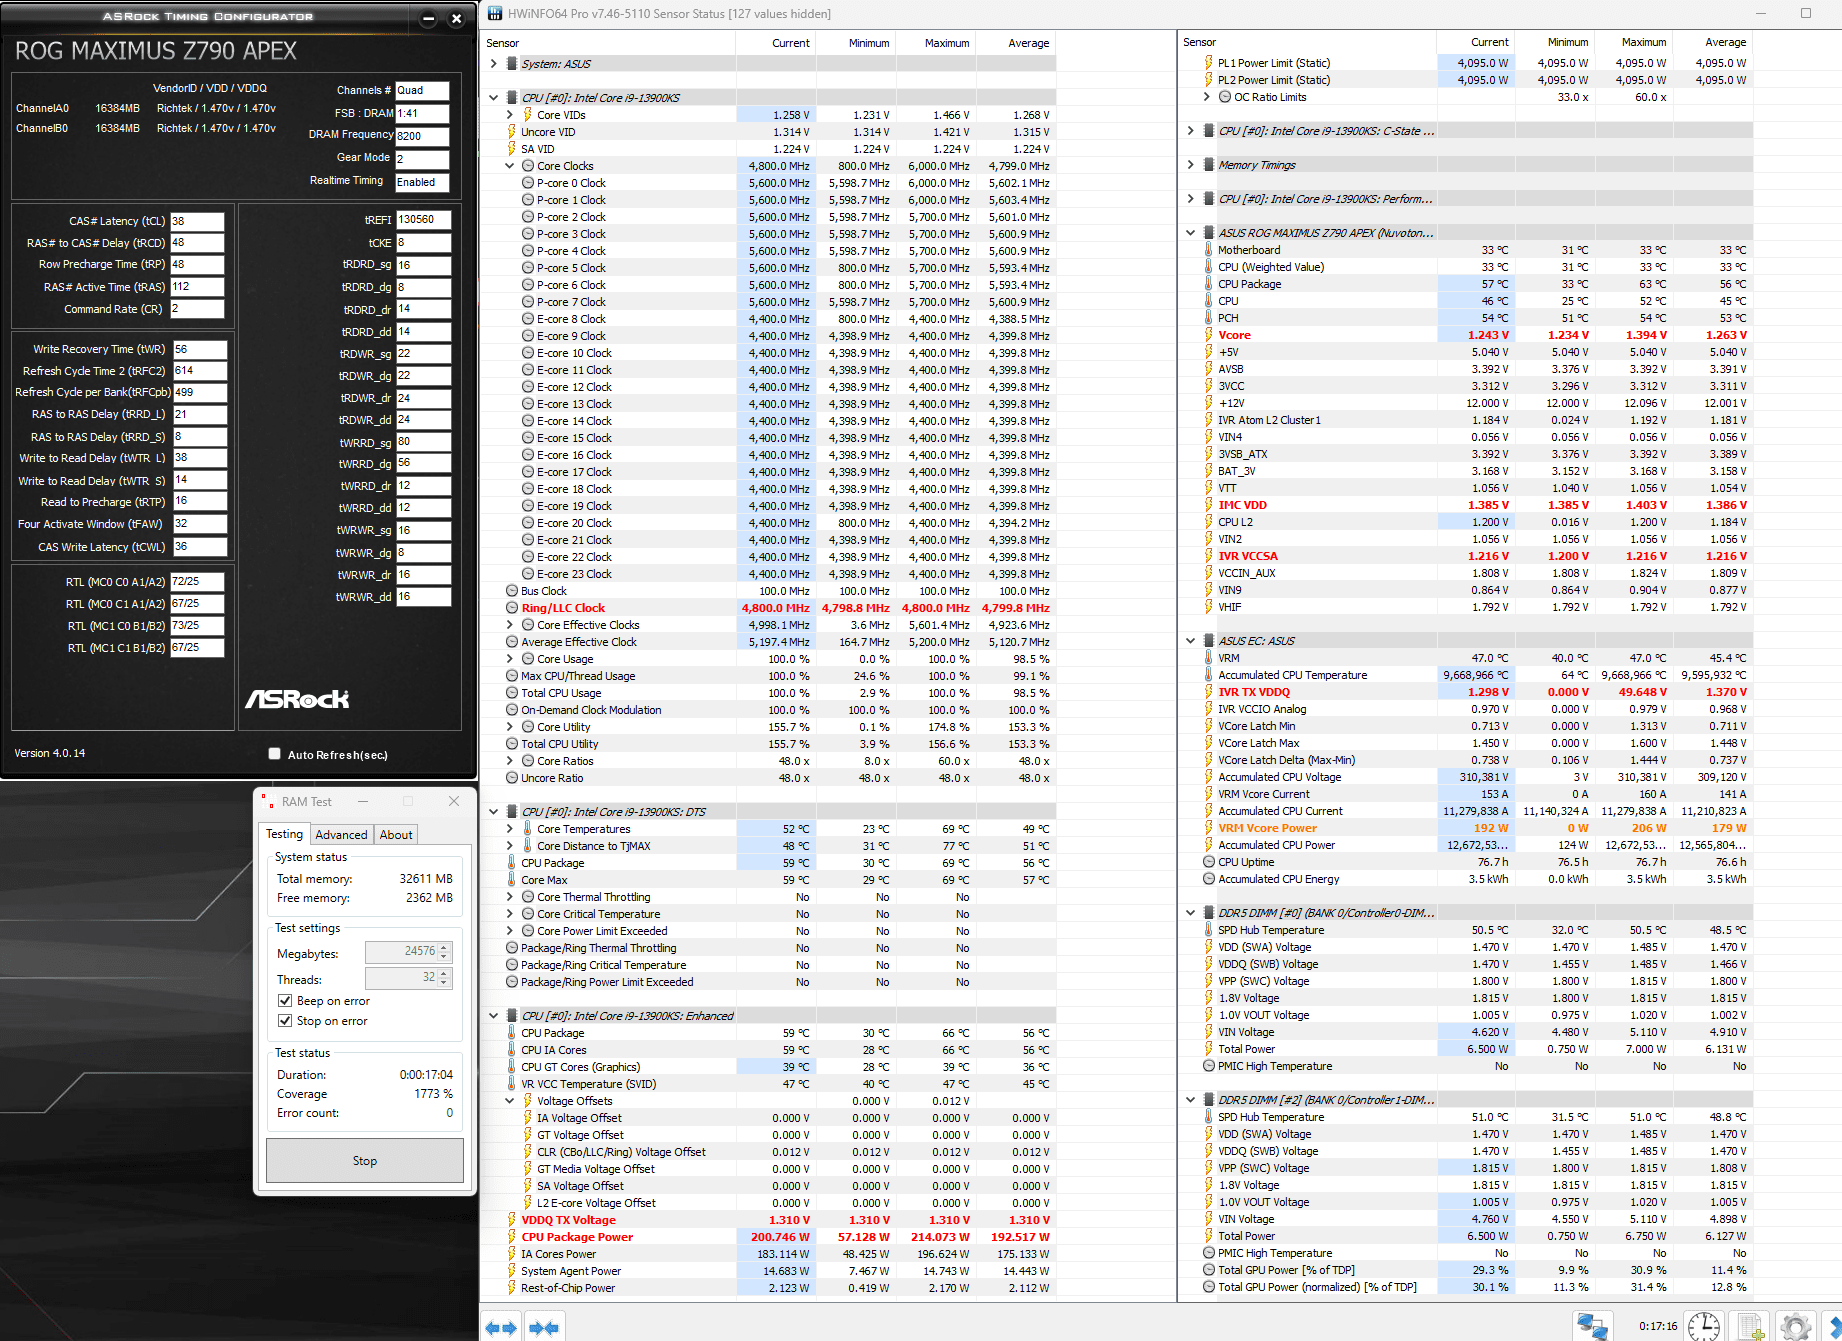Click the Sensor column header in right pane
The height and width of the screenshot is (1341, 1842).
[x=1308, y=42]
